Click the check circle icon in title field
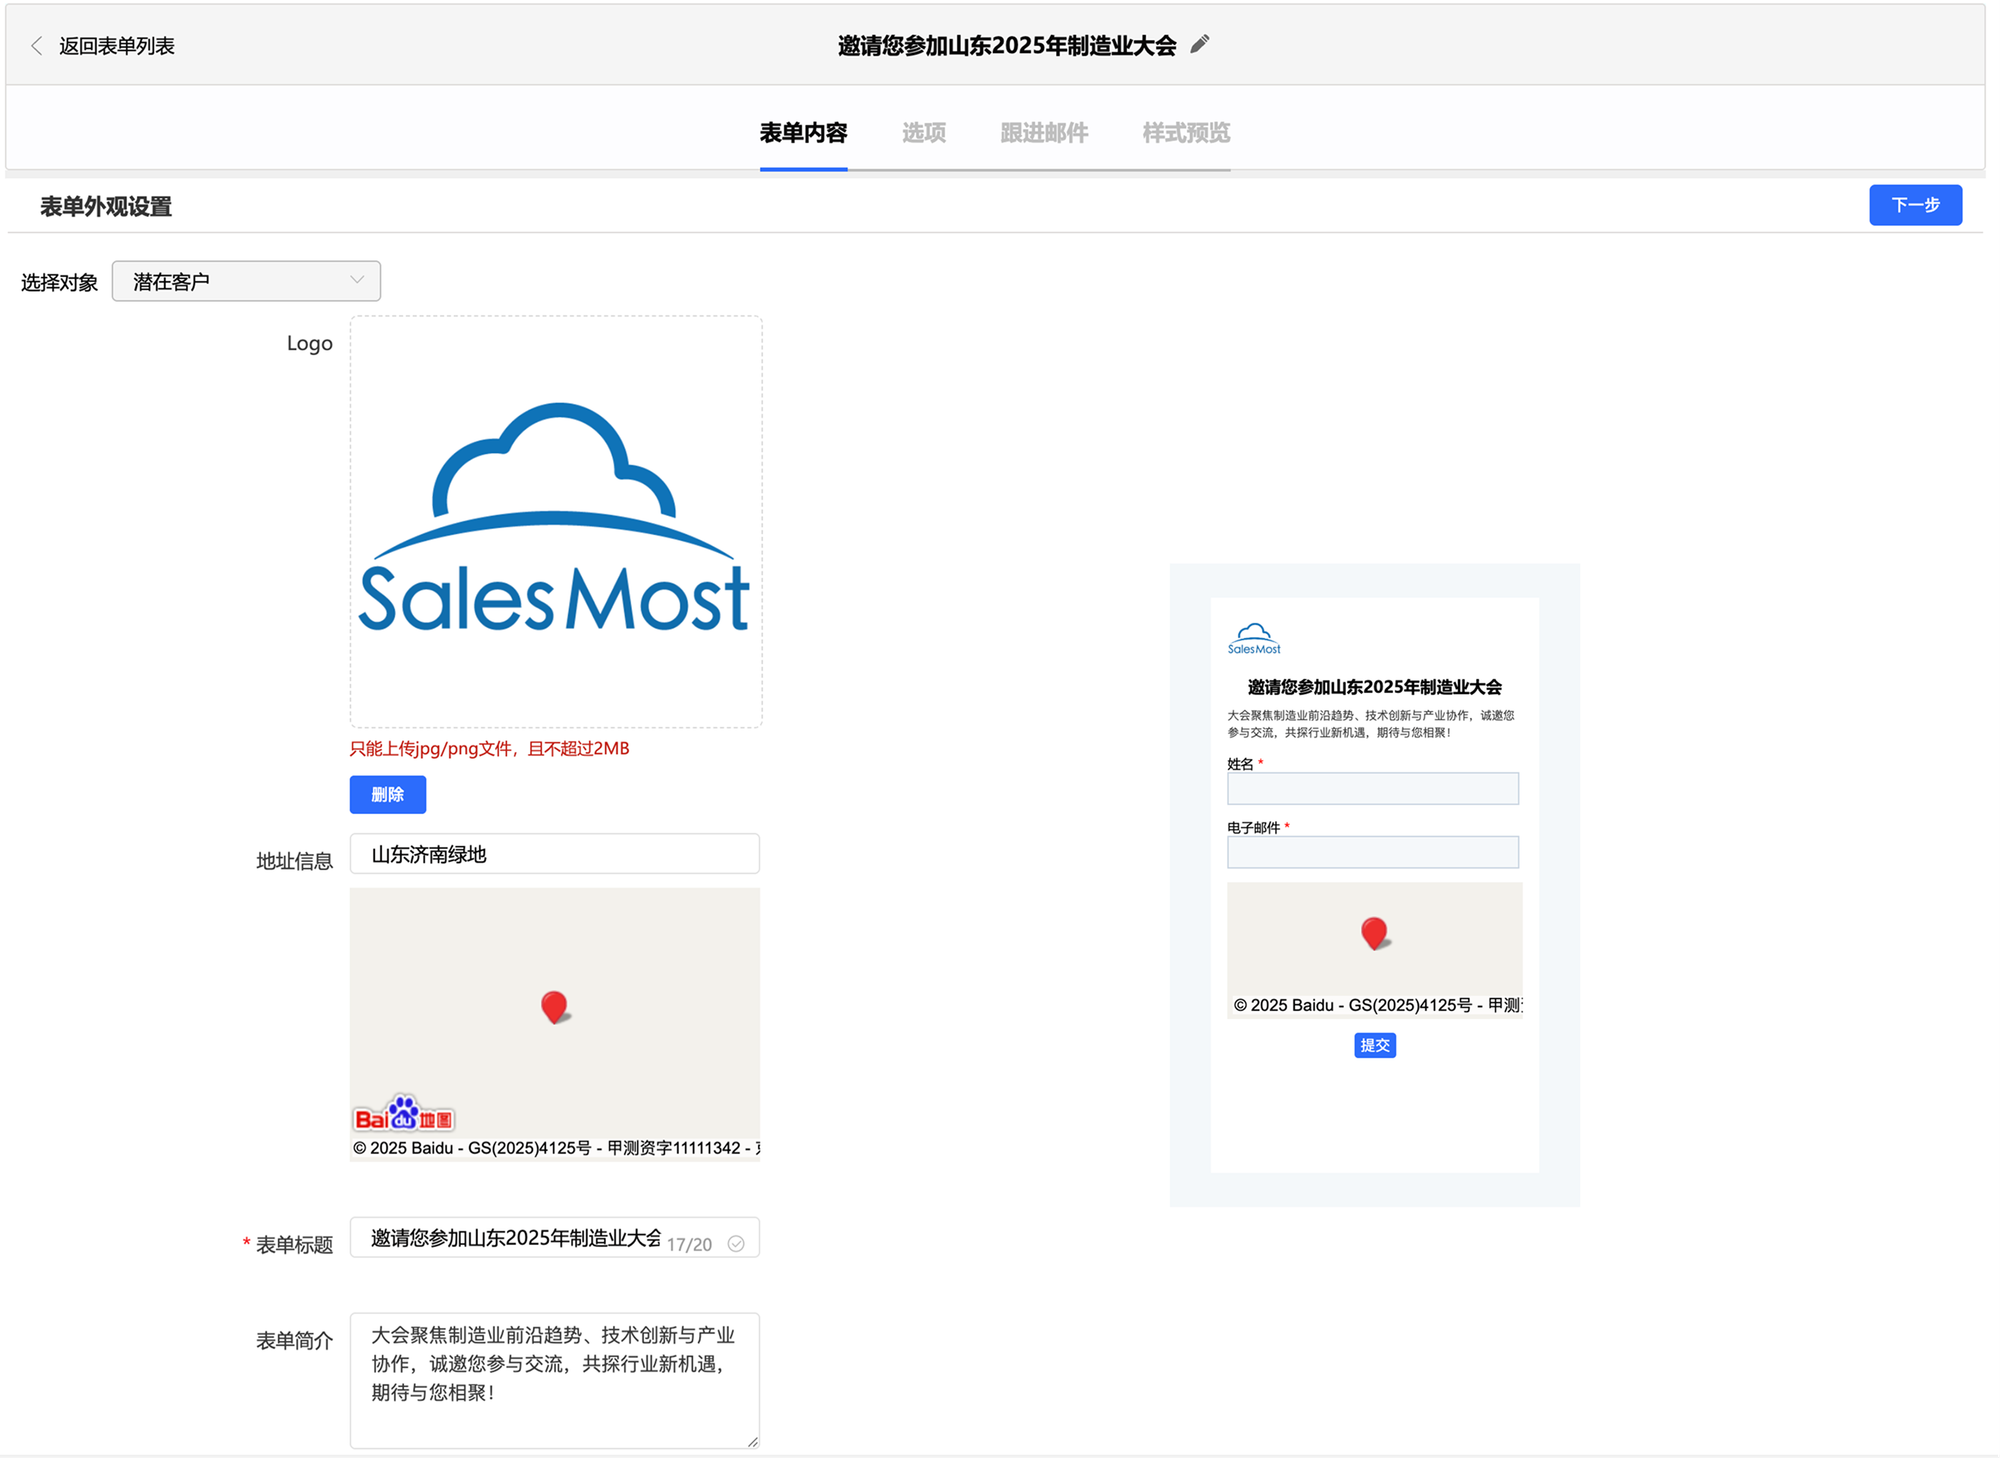The width and height of the screenshot is (2000, 1458). tap(736, 1243)
